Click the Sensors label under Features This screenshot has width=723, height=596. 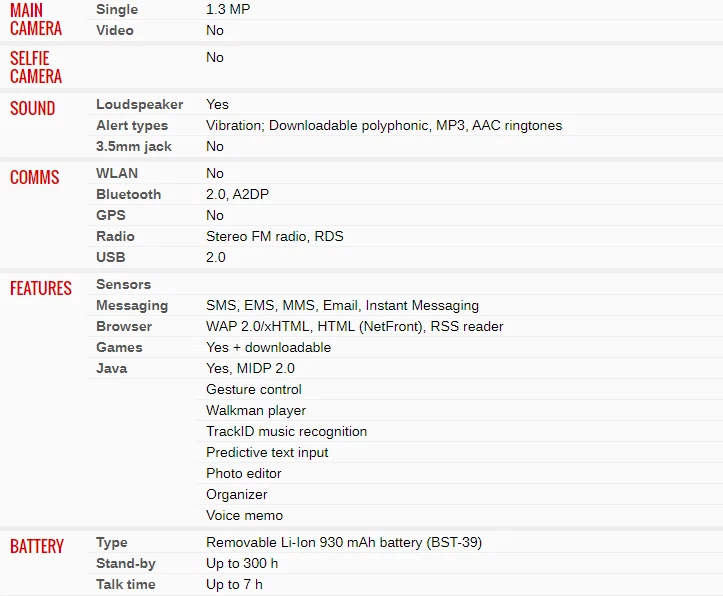[123, 284]
